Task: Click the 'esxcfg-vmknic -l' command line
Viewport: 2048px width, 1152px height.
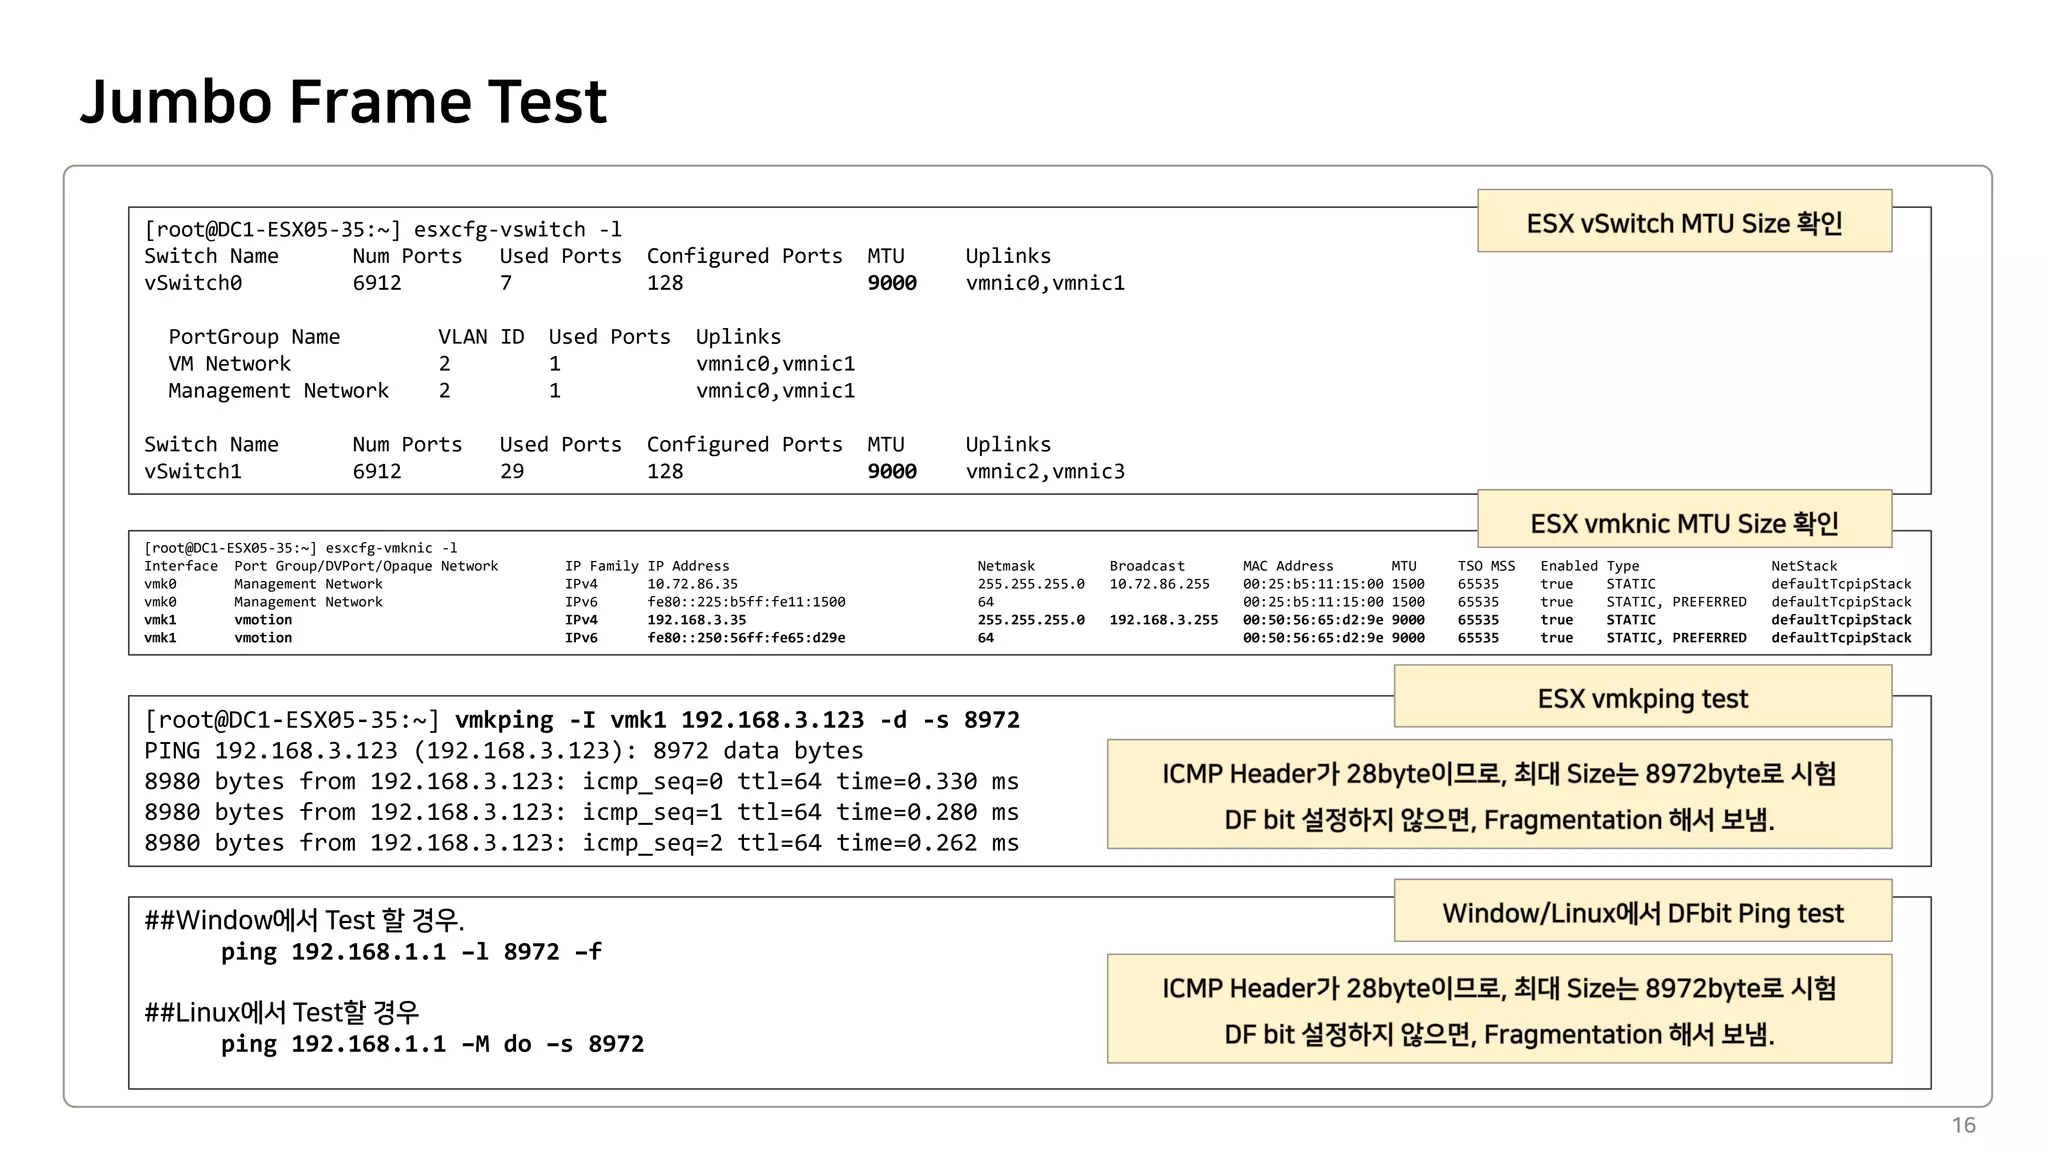Action: click(301, 548)
